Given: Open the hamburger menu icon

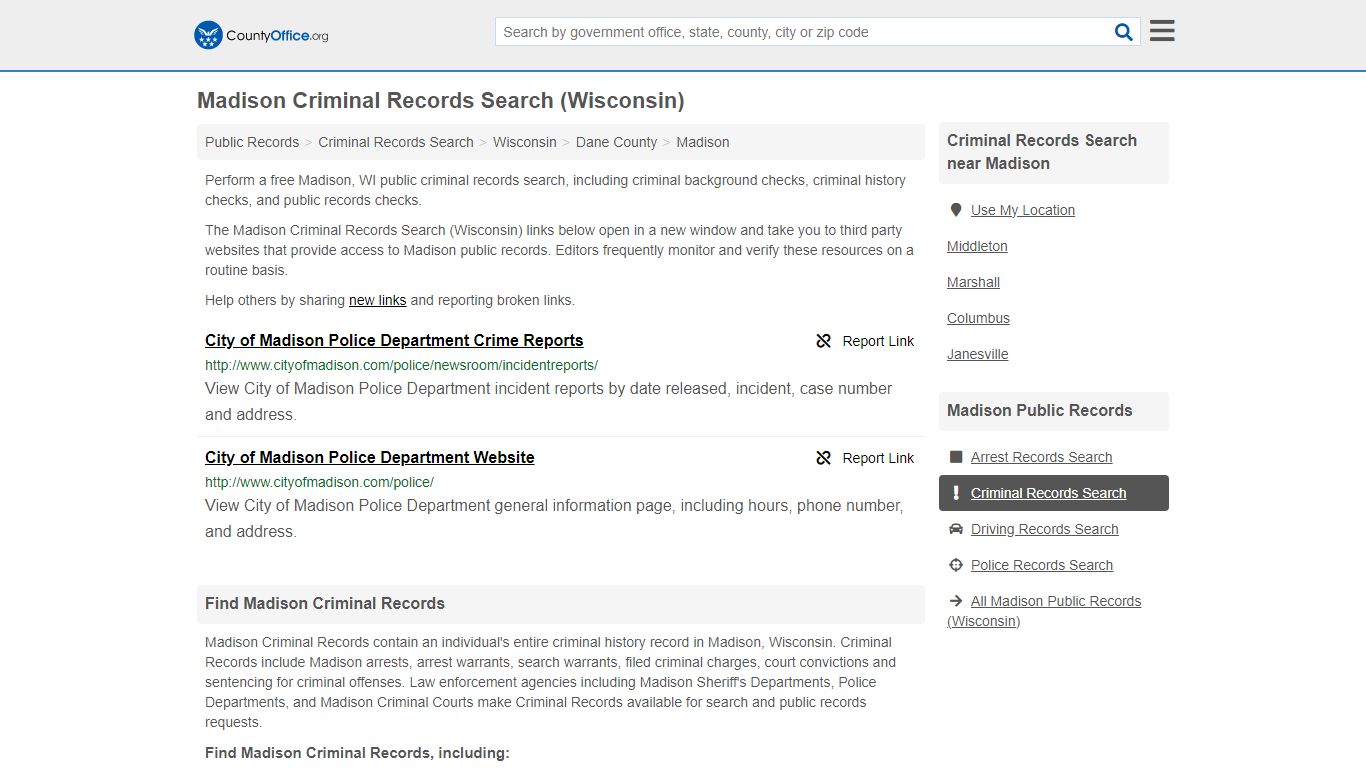Looking at the screenshot, I should click(x=1162, y=31).
